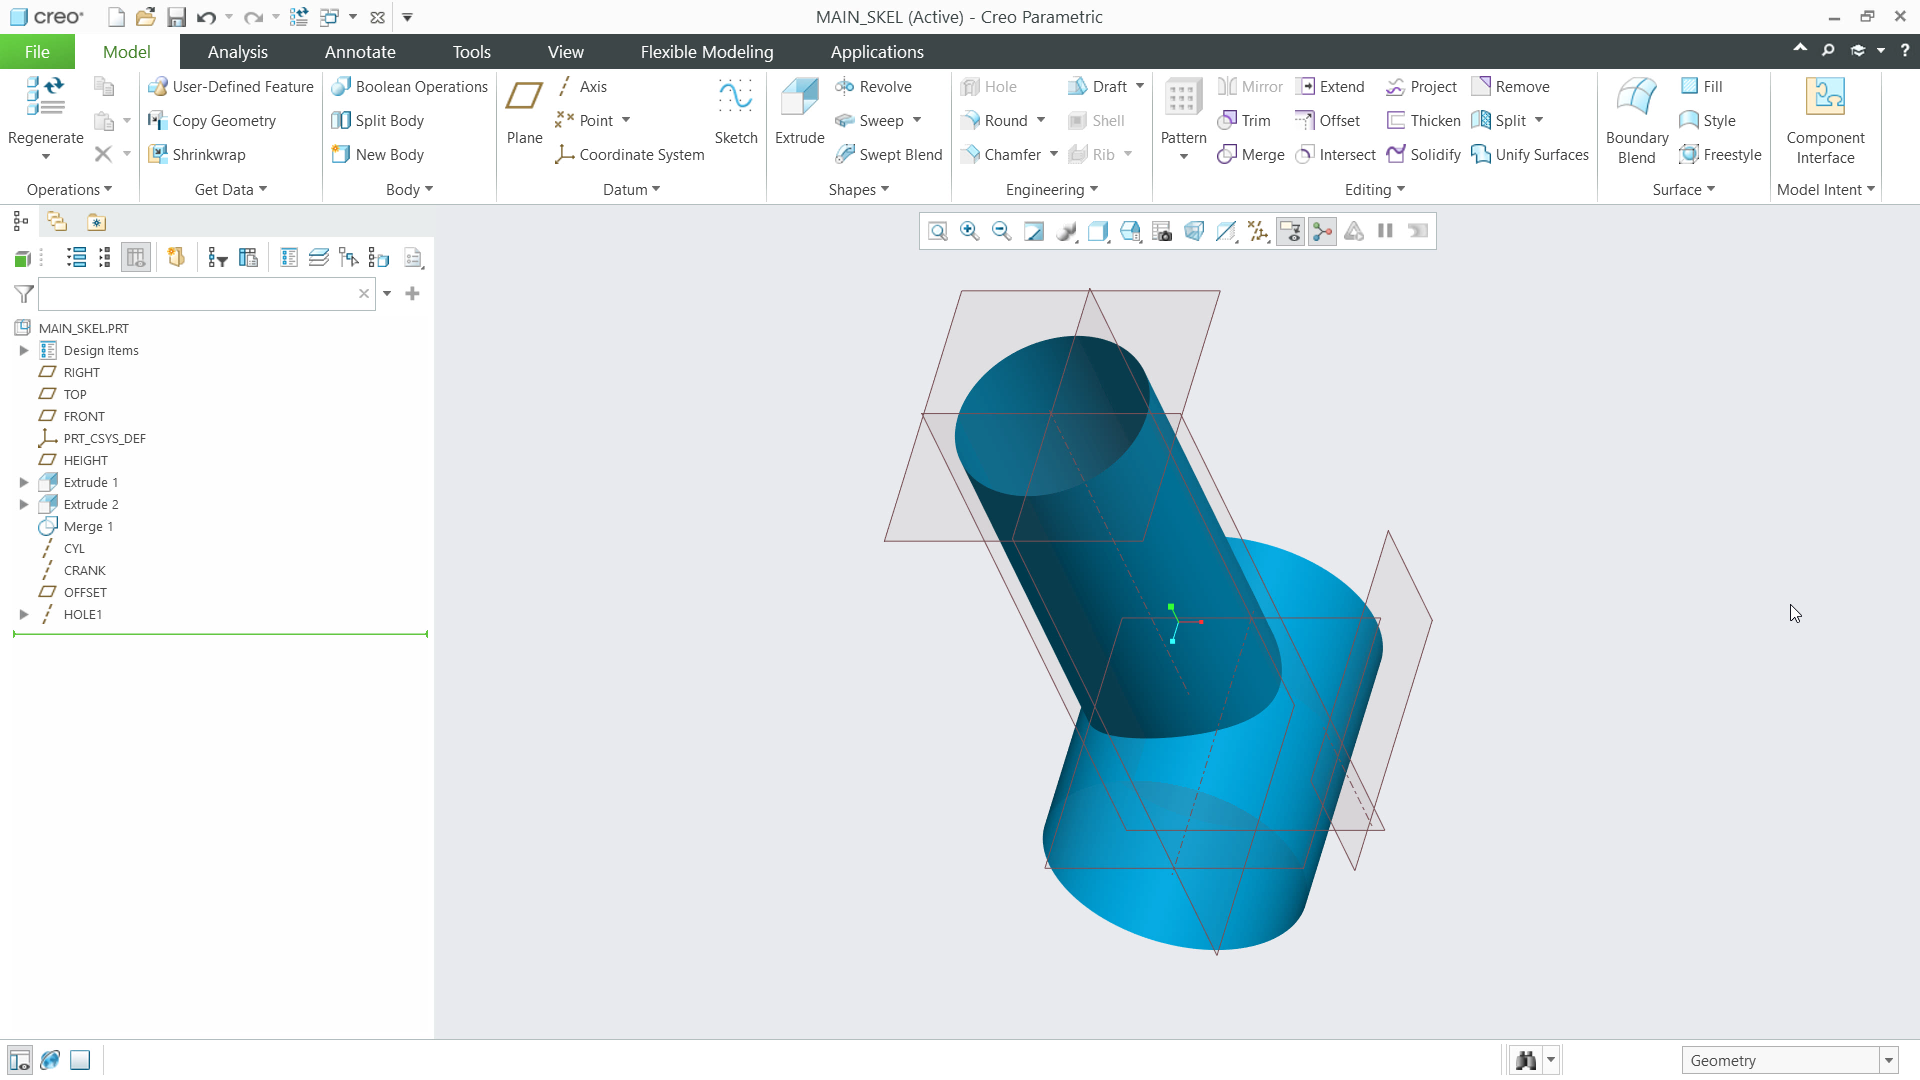
Task: Click the Save icon in quick access
Action: 176,17
